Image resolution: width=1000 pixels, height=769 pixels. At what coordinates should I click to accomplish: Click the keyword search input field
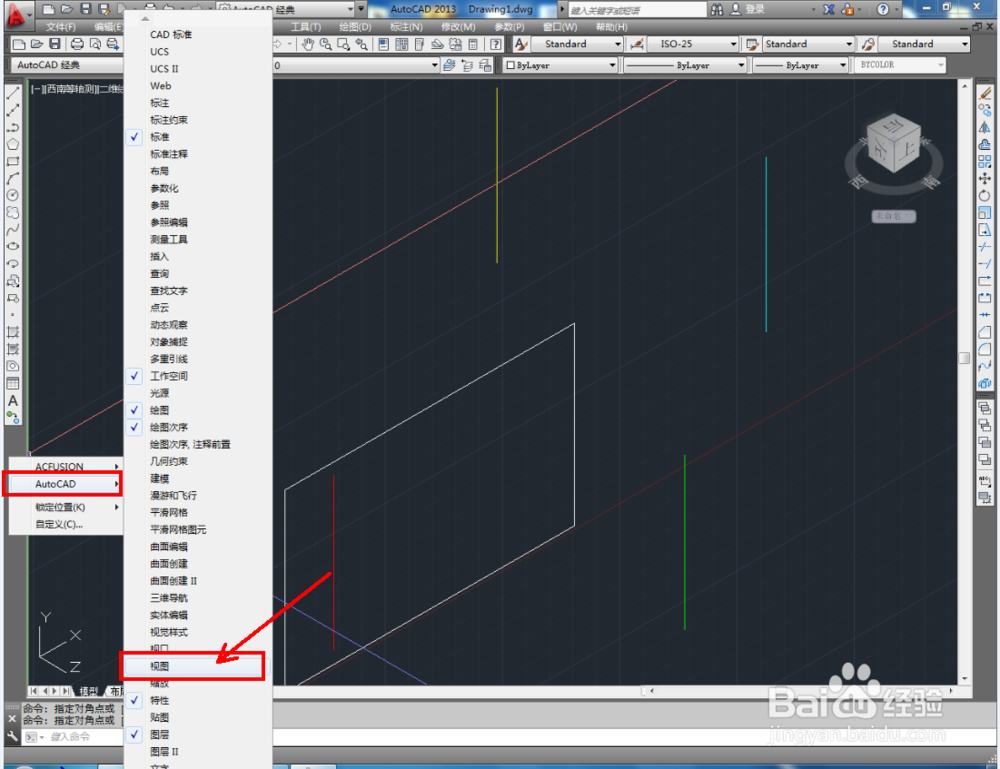[636, 10]
